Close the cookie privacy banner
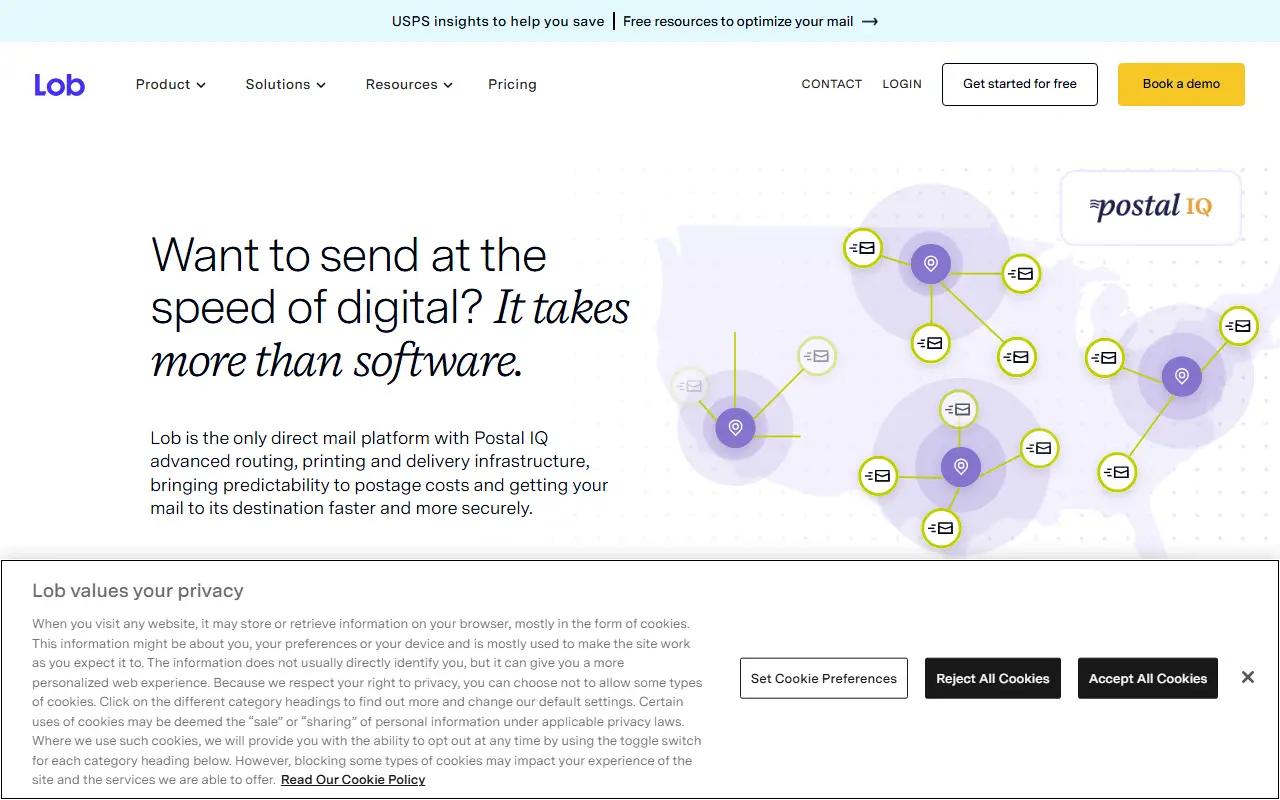 tap(1248, 677)
